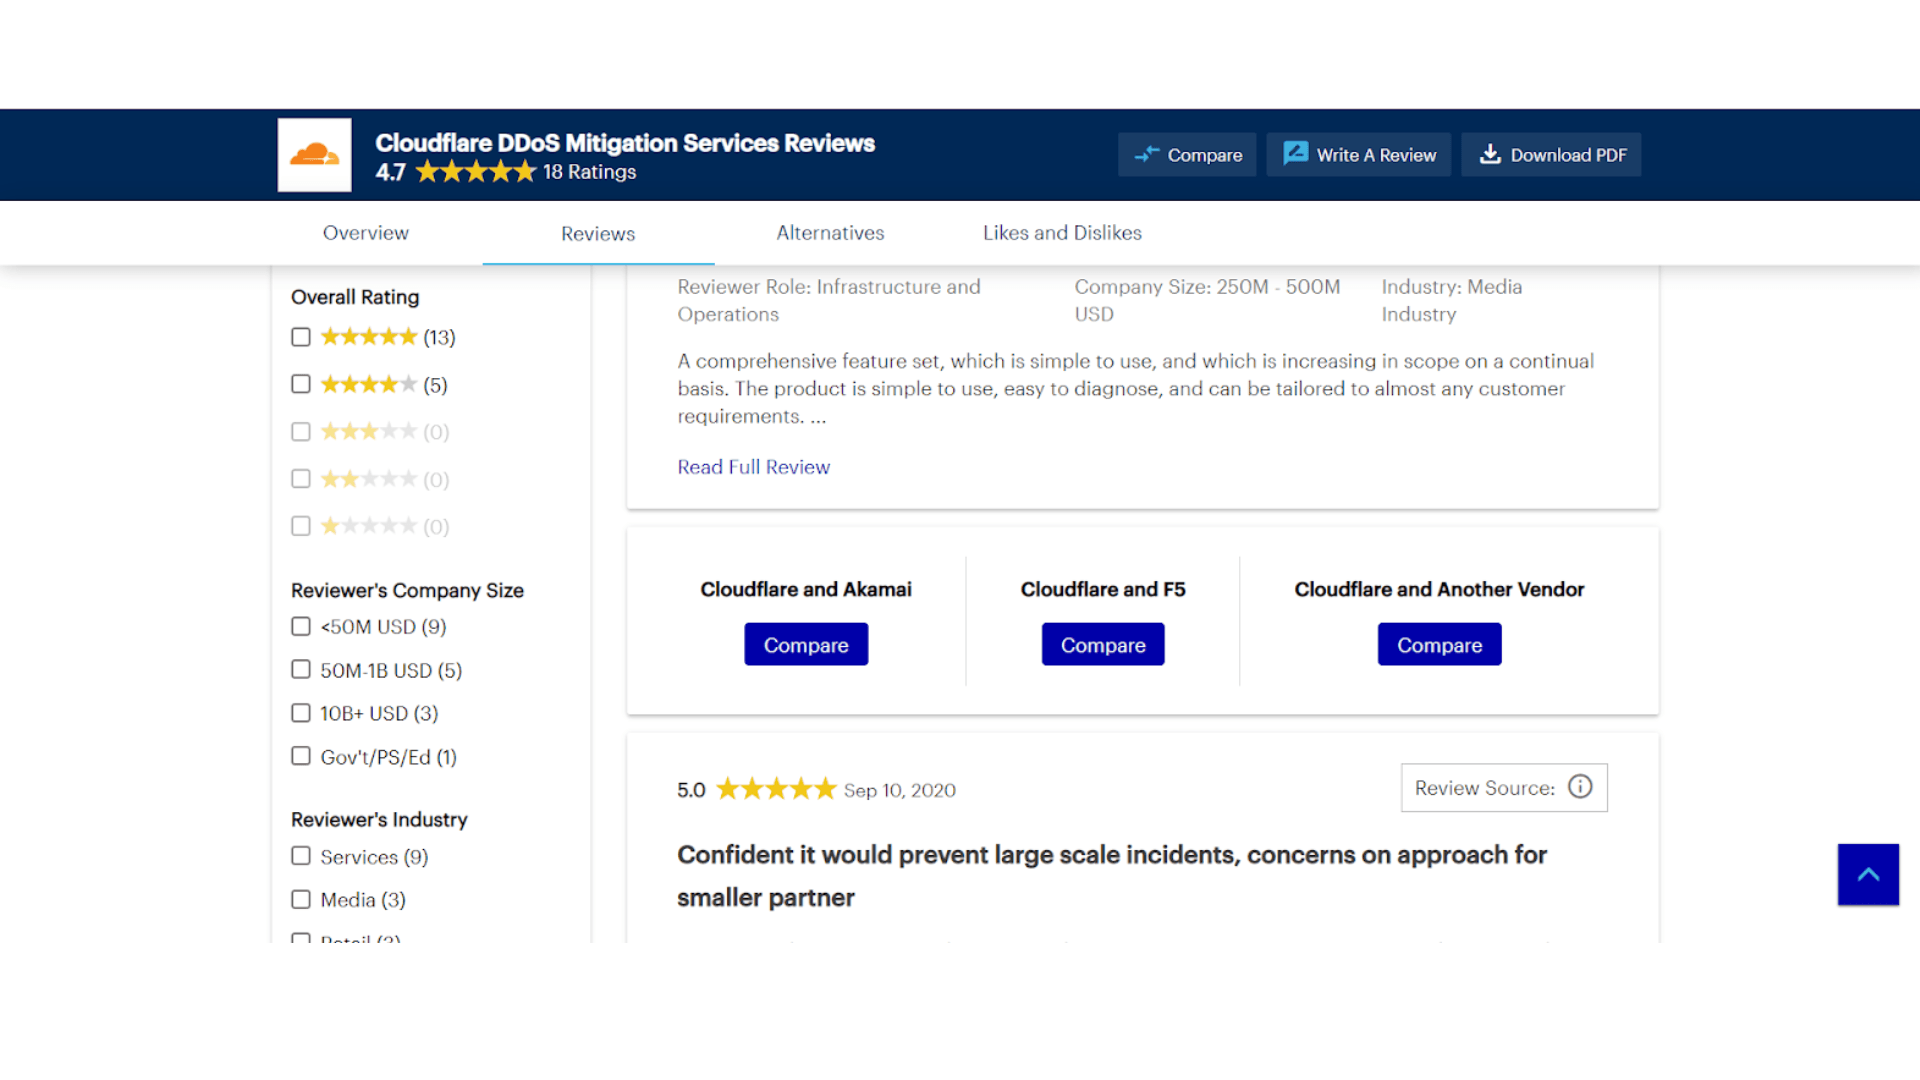Click the 'Industry: Media Industry' text
The height and width of the screenshot is (1080, 1920).
1452,300
